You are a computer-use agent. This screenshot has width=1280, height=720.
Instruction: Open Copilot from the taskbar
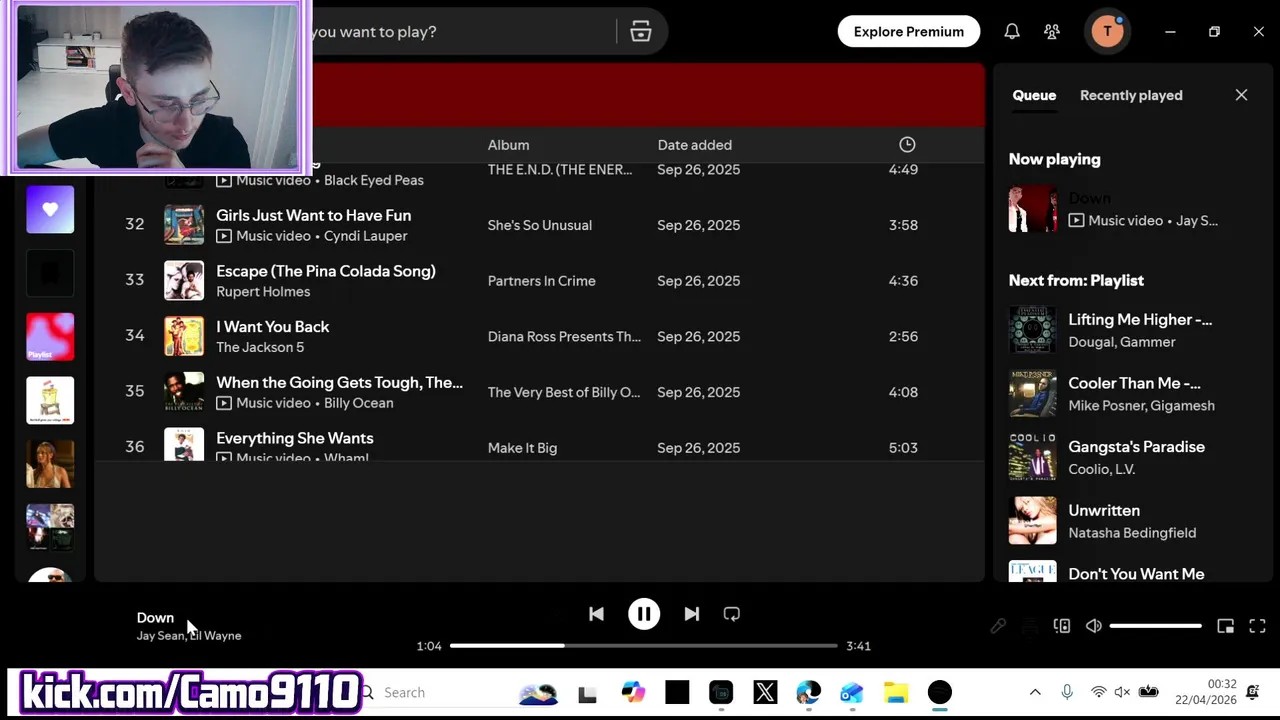[634, 692]
